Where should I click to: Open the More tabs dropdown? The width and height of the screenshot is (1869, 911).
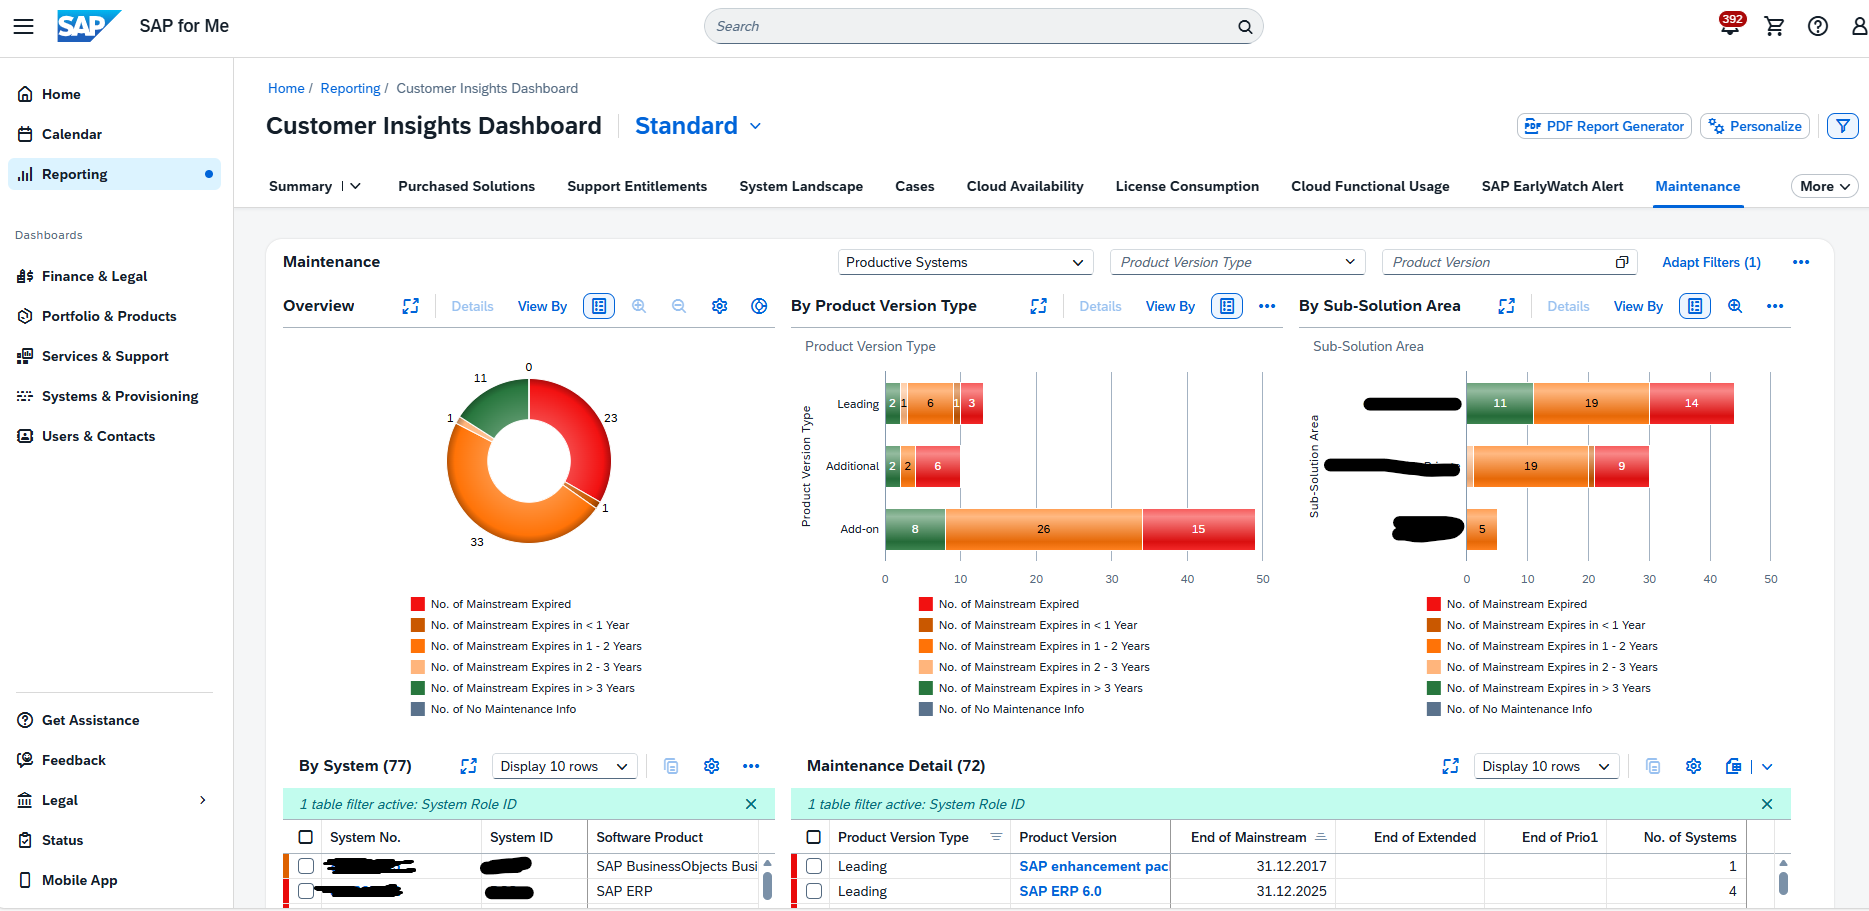pos(1825,186)
